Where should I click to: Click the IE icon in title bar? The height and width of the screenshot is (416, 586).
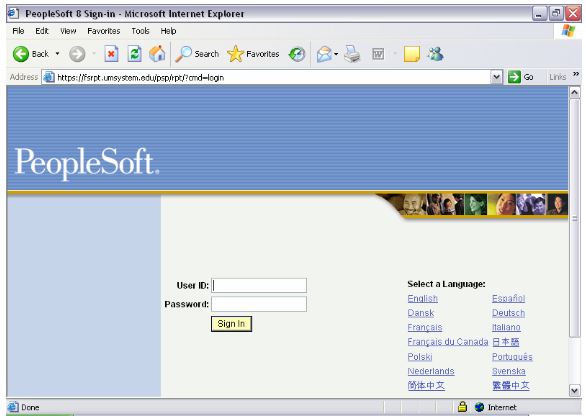pos(13,13)
